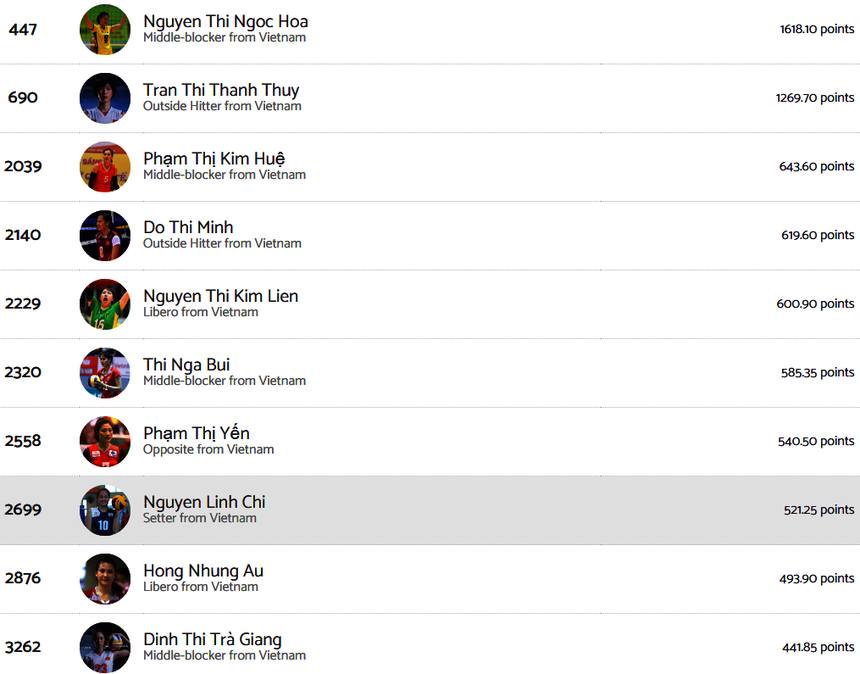Viewport: 860px width, 674px height.
Task: Click Nguyen Thi Kim Lien's avatar
Action: click(x=105, y=304)
